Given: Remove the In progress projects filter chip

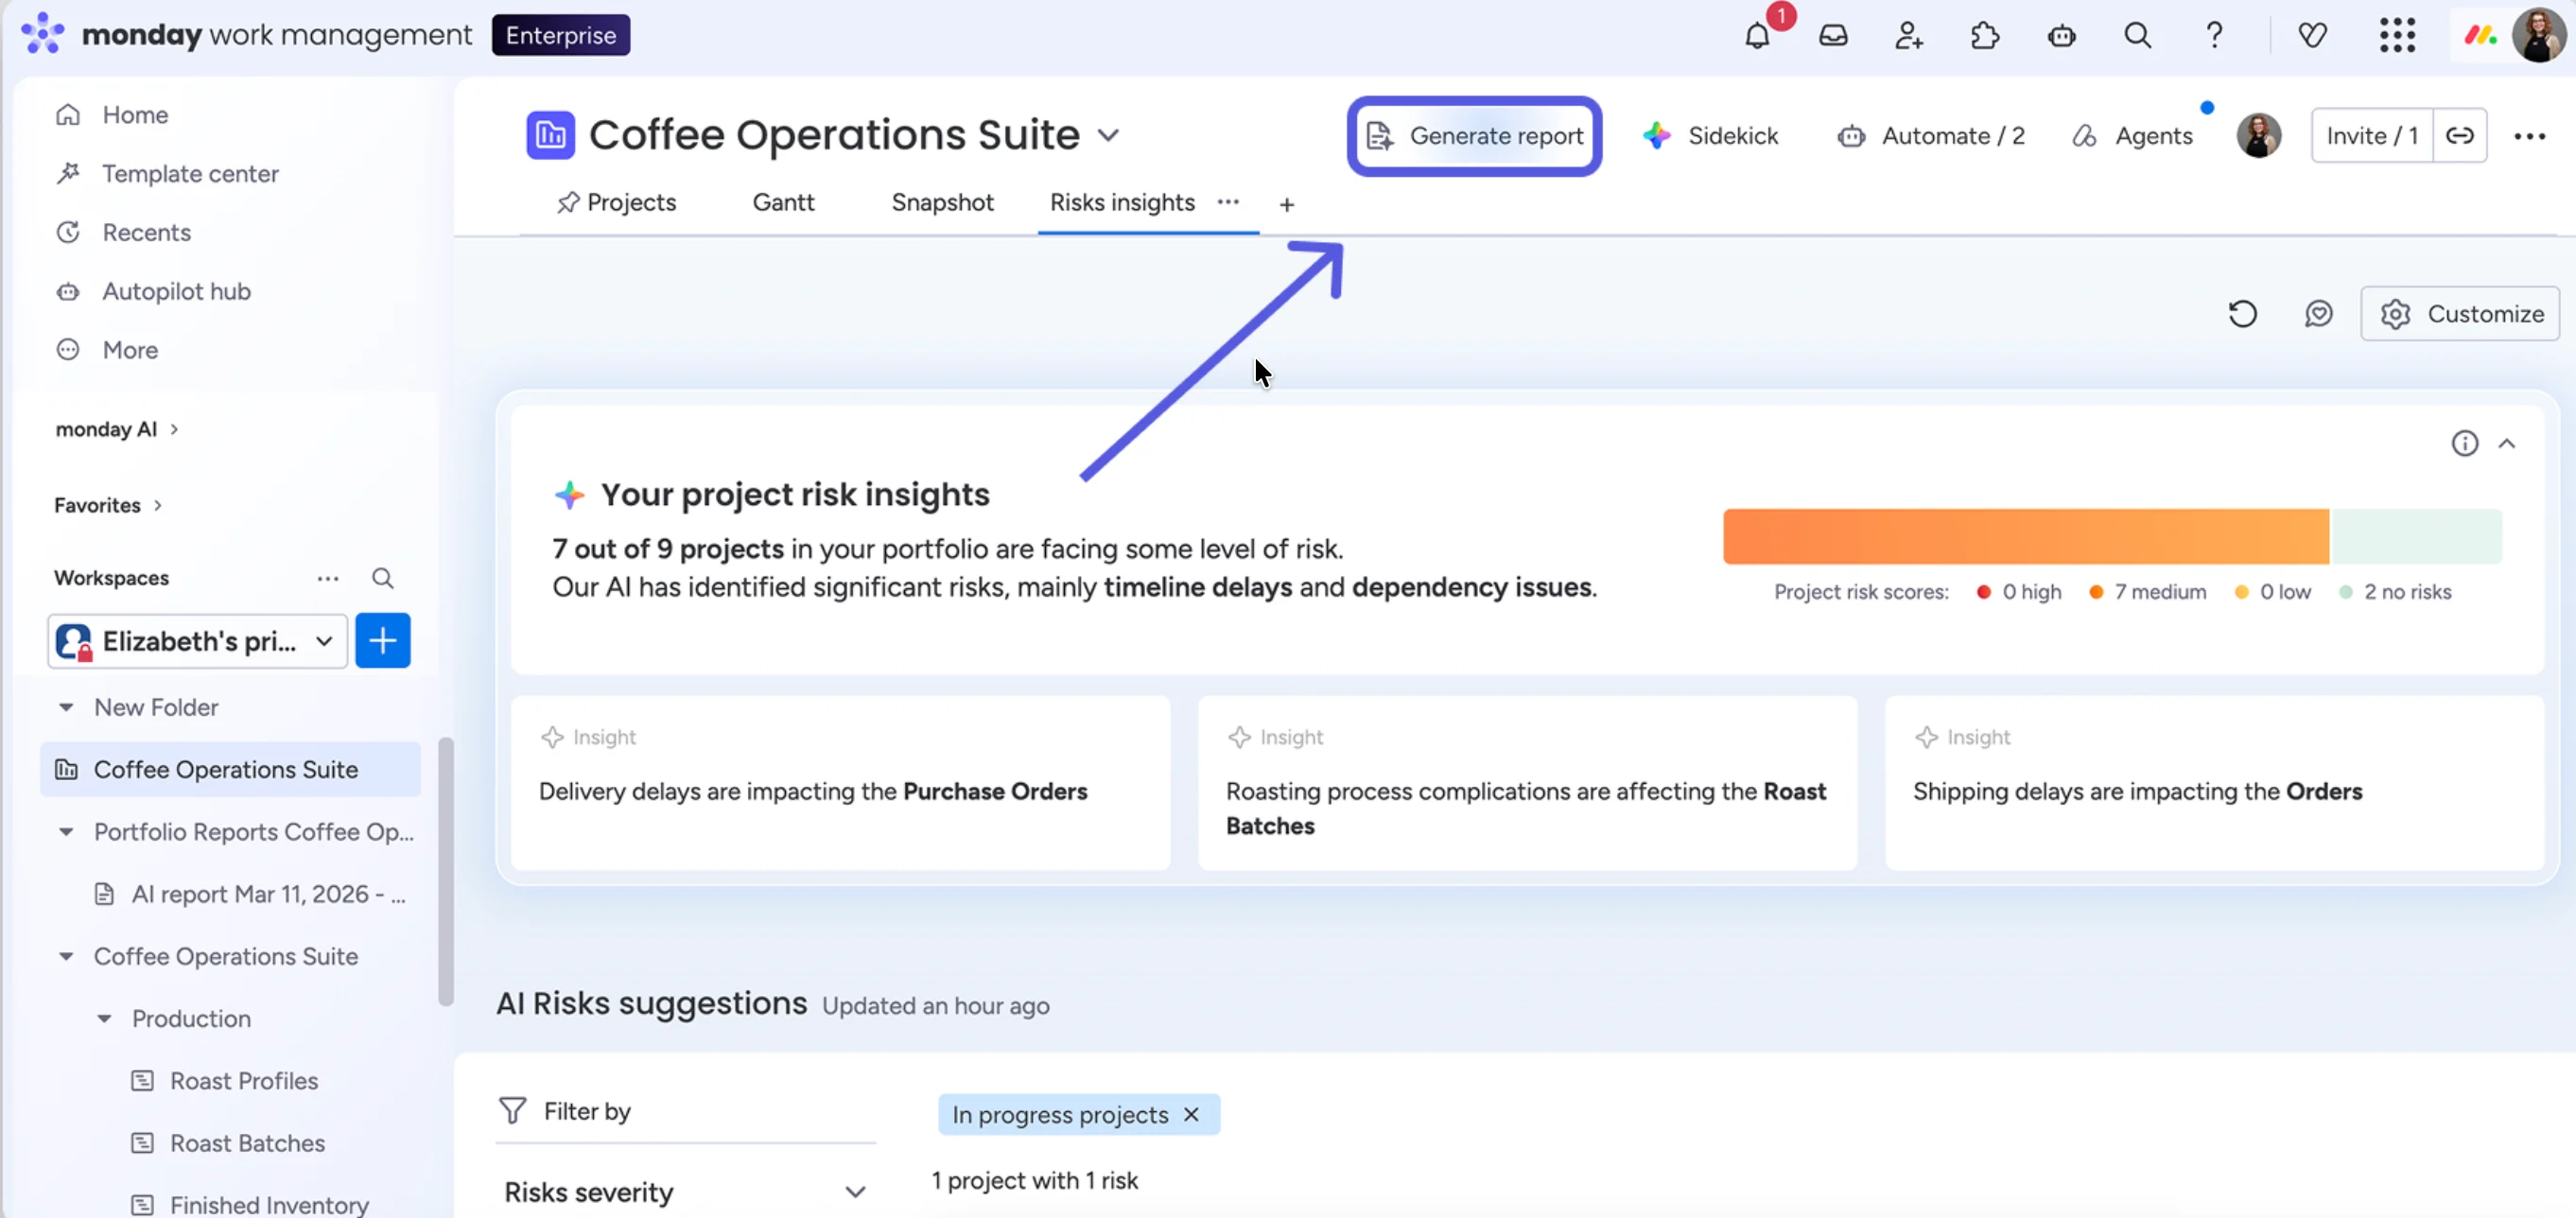Looking at the screenshot, I should click(1191, 1114).
